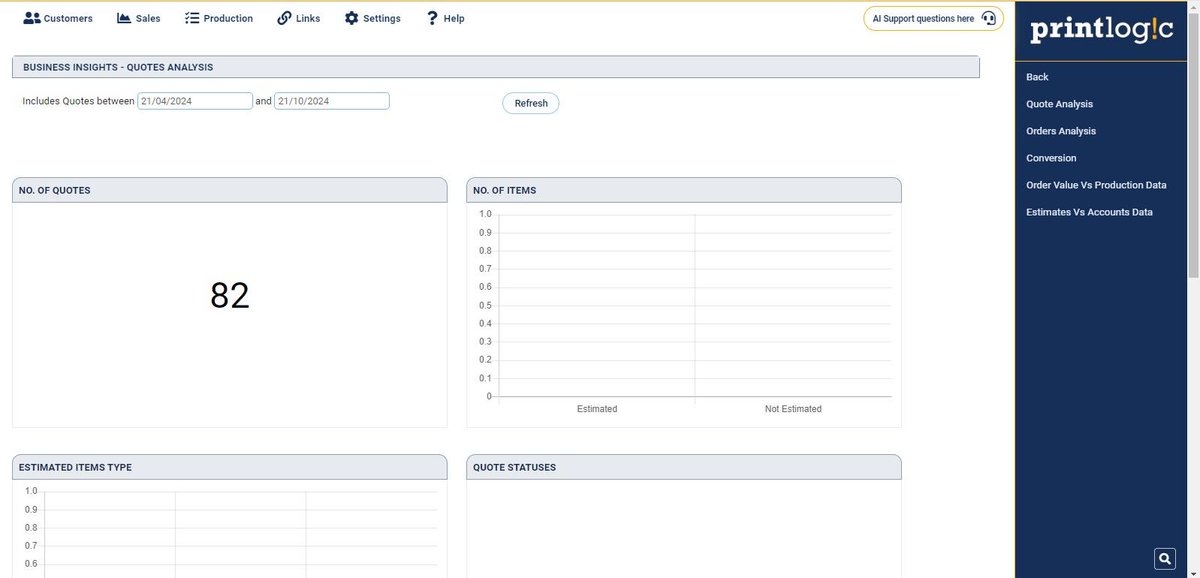1200x578 pixels.
Task: Open the Production menu
Action: coord(218,18)
